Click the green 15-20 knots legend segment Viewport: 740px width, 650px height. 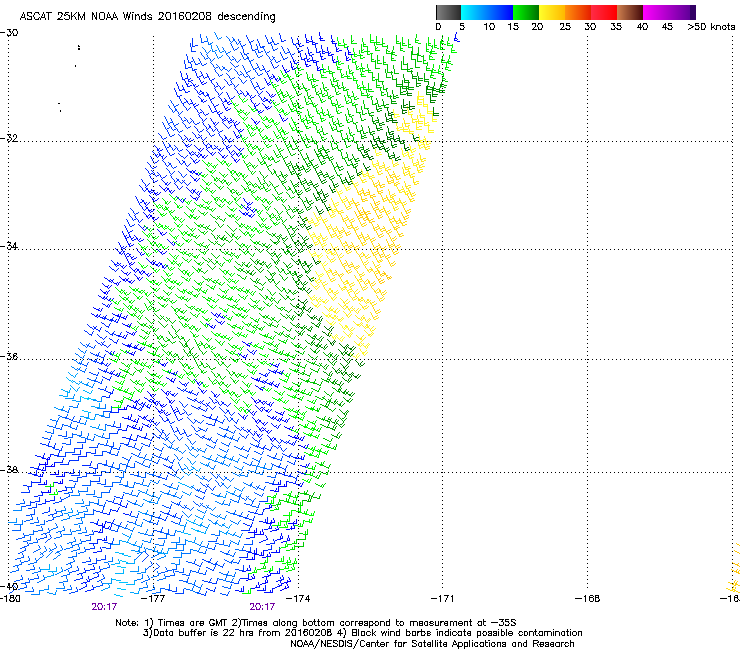(526, 12)
